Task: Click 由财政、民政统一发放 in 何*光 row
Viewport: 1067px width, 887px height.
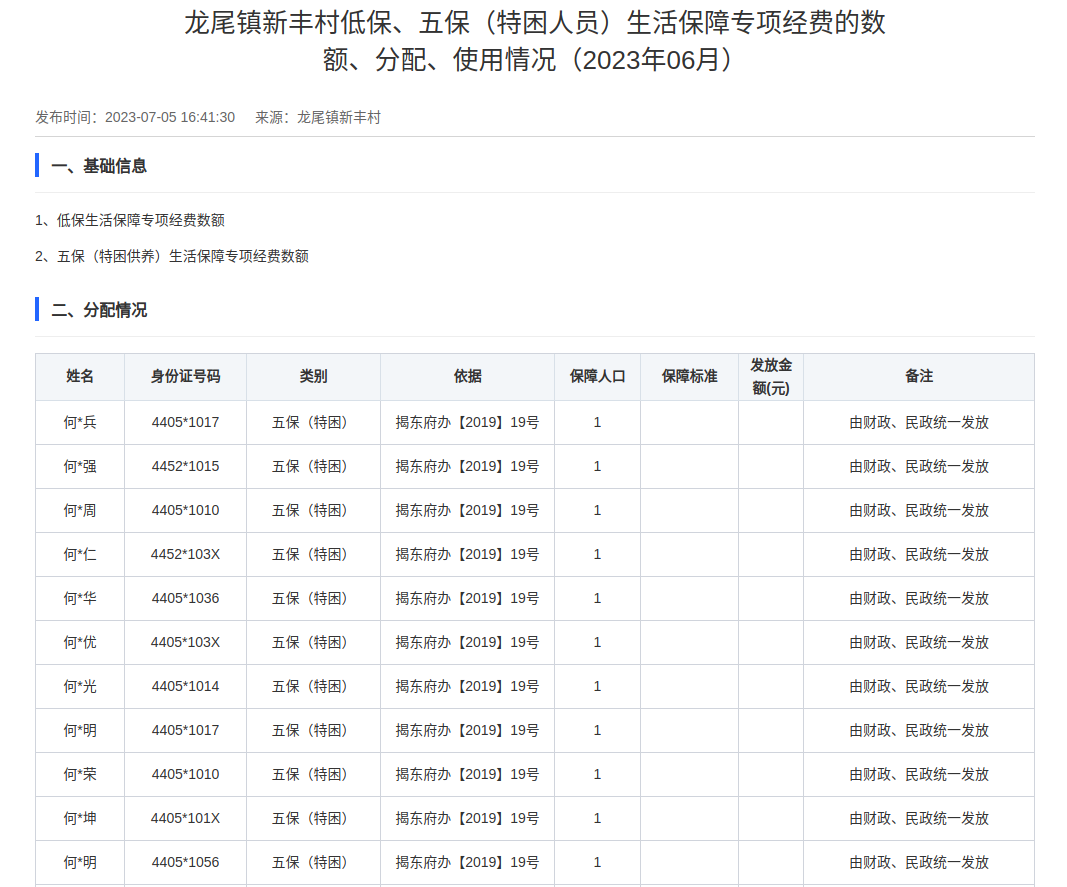Action: tap(919, 686)
